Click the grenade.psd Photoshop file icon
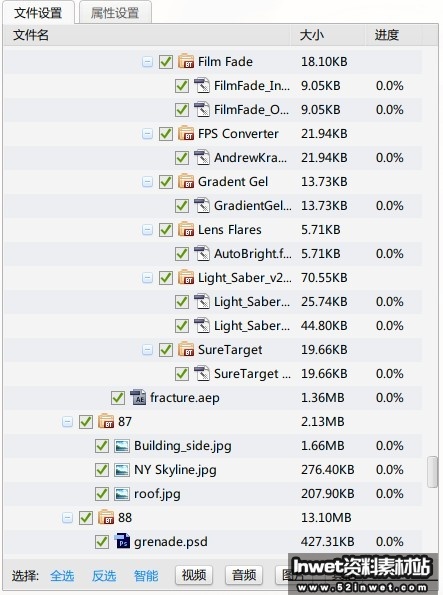Screen dimensions: 443x595 (122, 541)
